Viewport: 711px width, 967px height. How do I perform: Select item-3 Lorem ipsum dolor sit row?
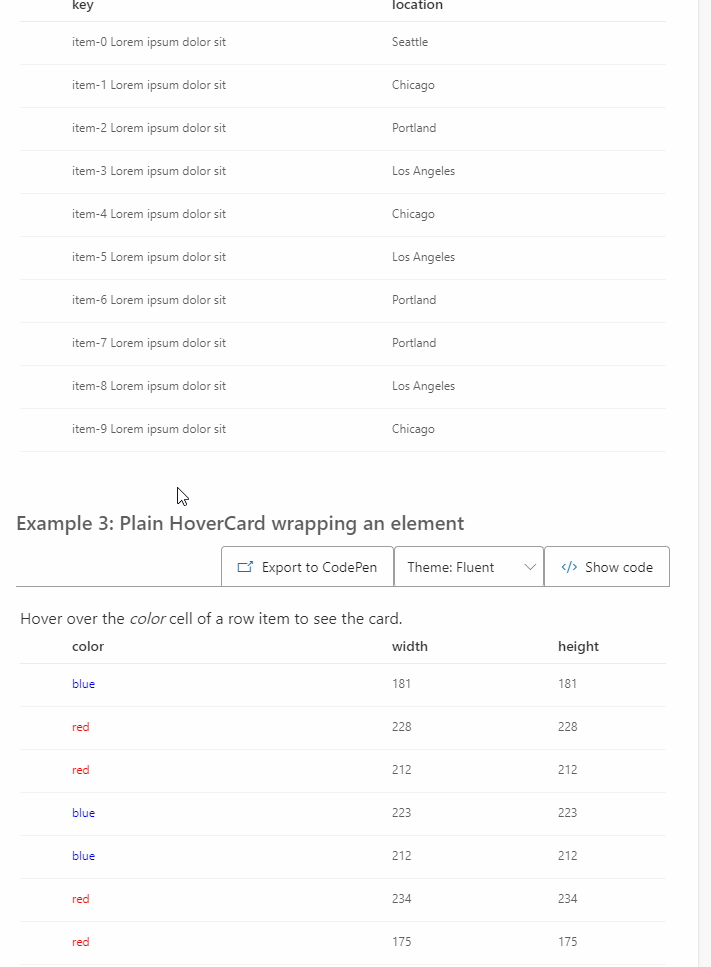343,171
